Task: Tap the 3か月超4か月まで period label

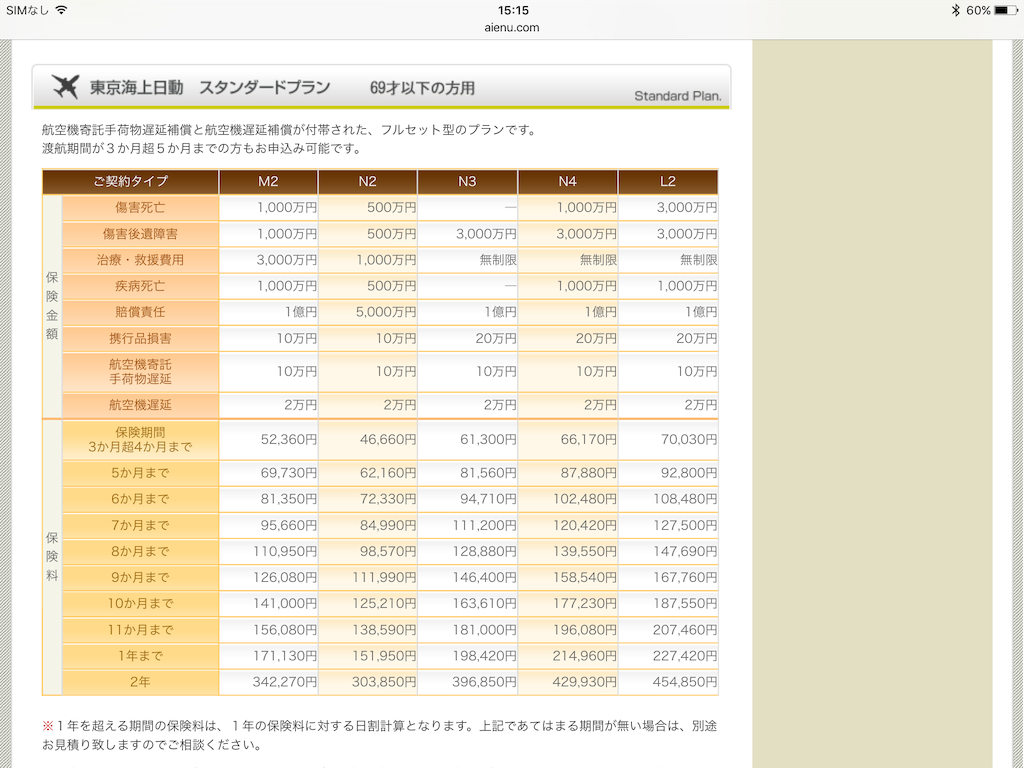Action: 140,440
